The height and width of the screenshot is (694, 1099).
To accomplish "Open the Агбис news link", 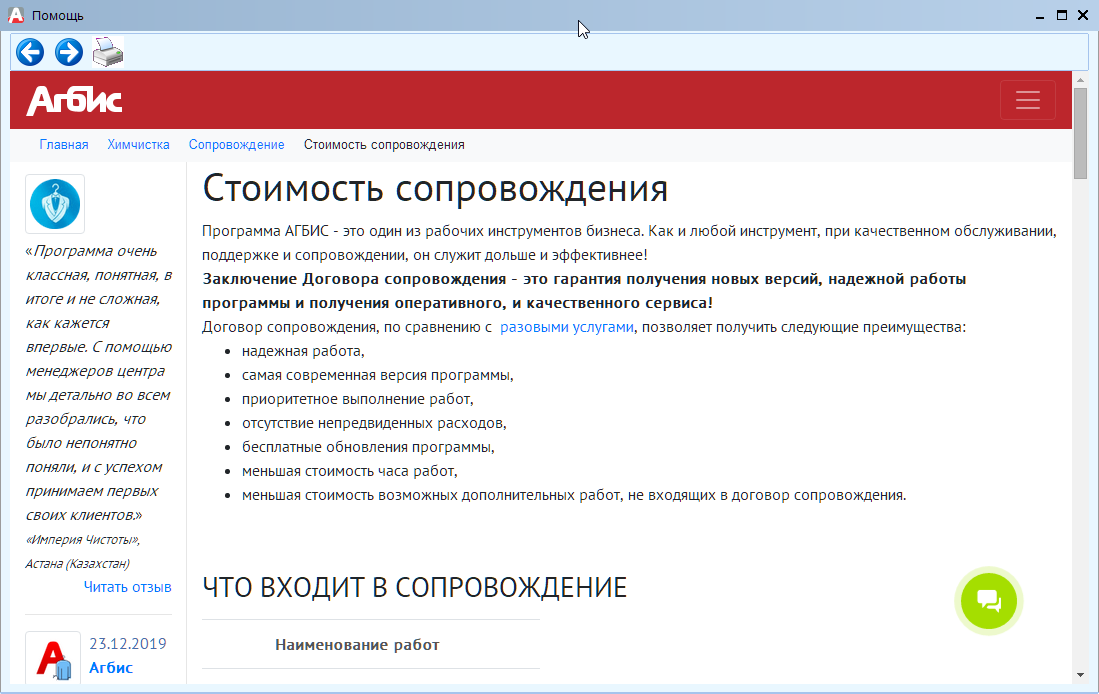I will pyautogui.click(x=111, y=667).
